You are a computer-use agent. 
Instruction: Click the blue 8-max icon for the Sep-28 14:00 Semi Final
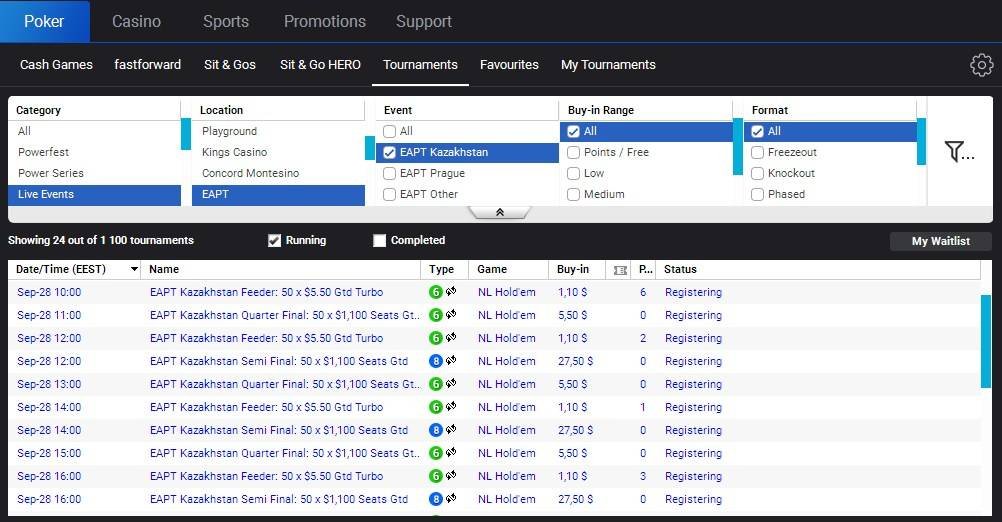[x=436, y=430]
